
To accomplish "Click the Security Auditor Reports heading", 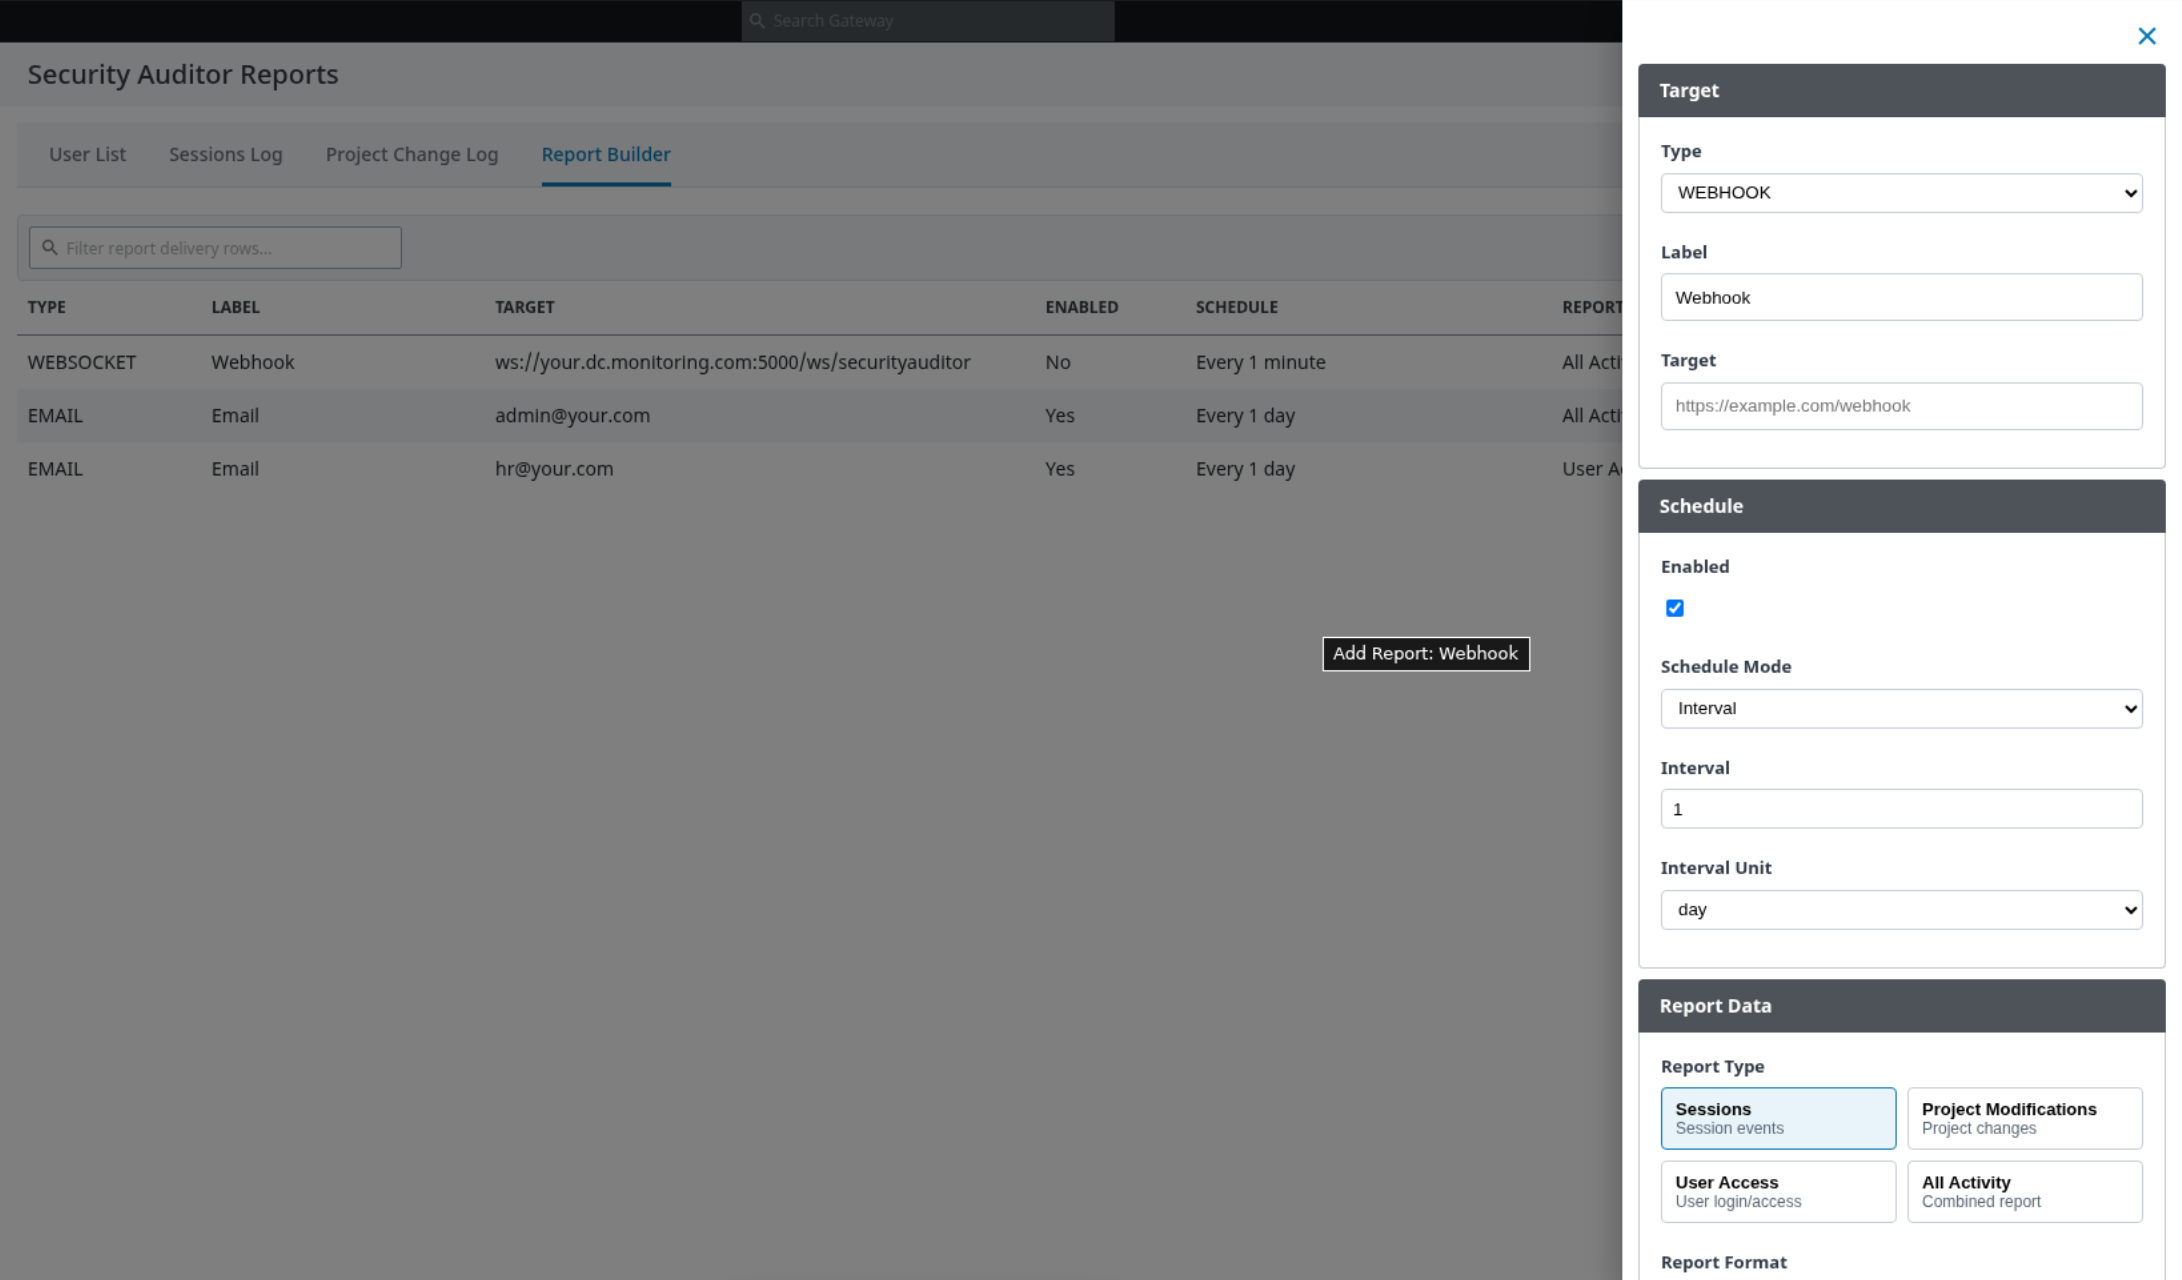I will point(183,75).
